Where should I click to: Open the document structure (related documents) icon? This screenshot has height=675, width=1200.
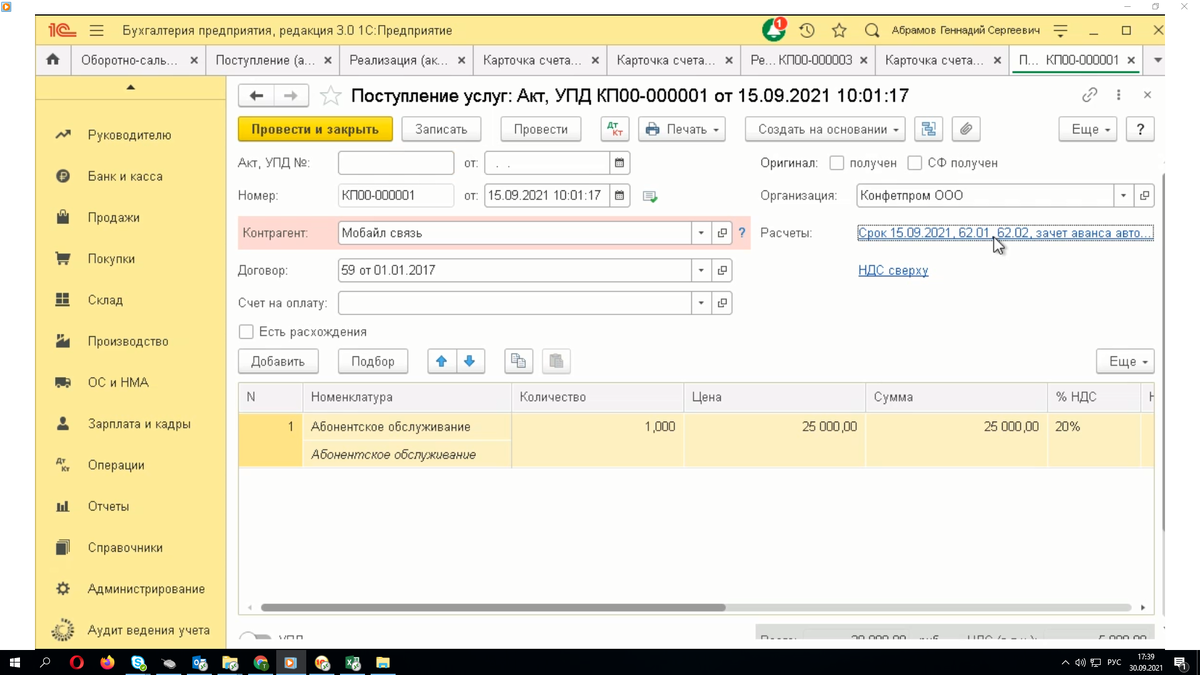929,129
